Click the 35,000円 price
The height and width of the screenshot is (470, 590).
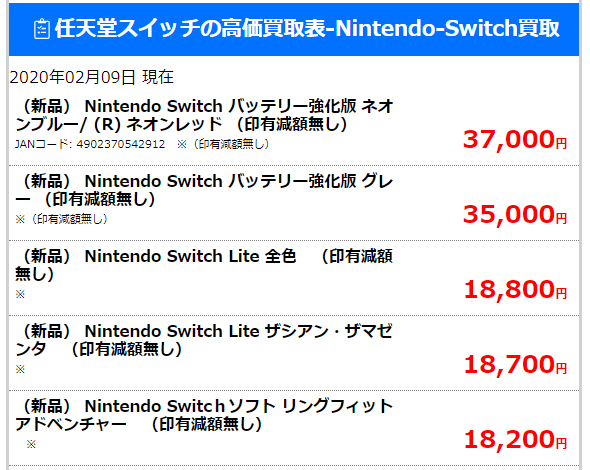515,214
